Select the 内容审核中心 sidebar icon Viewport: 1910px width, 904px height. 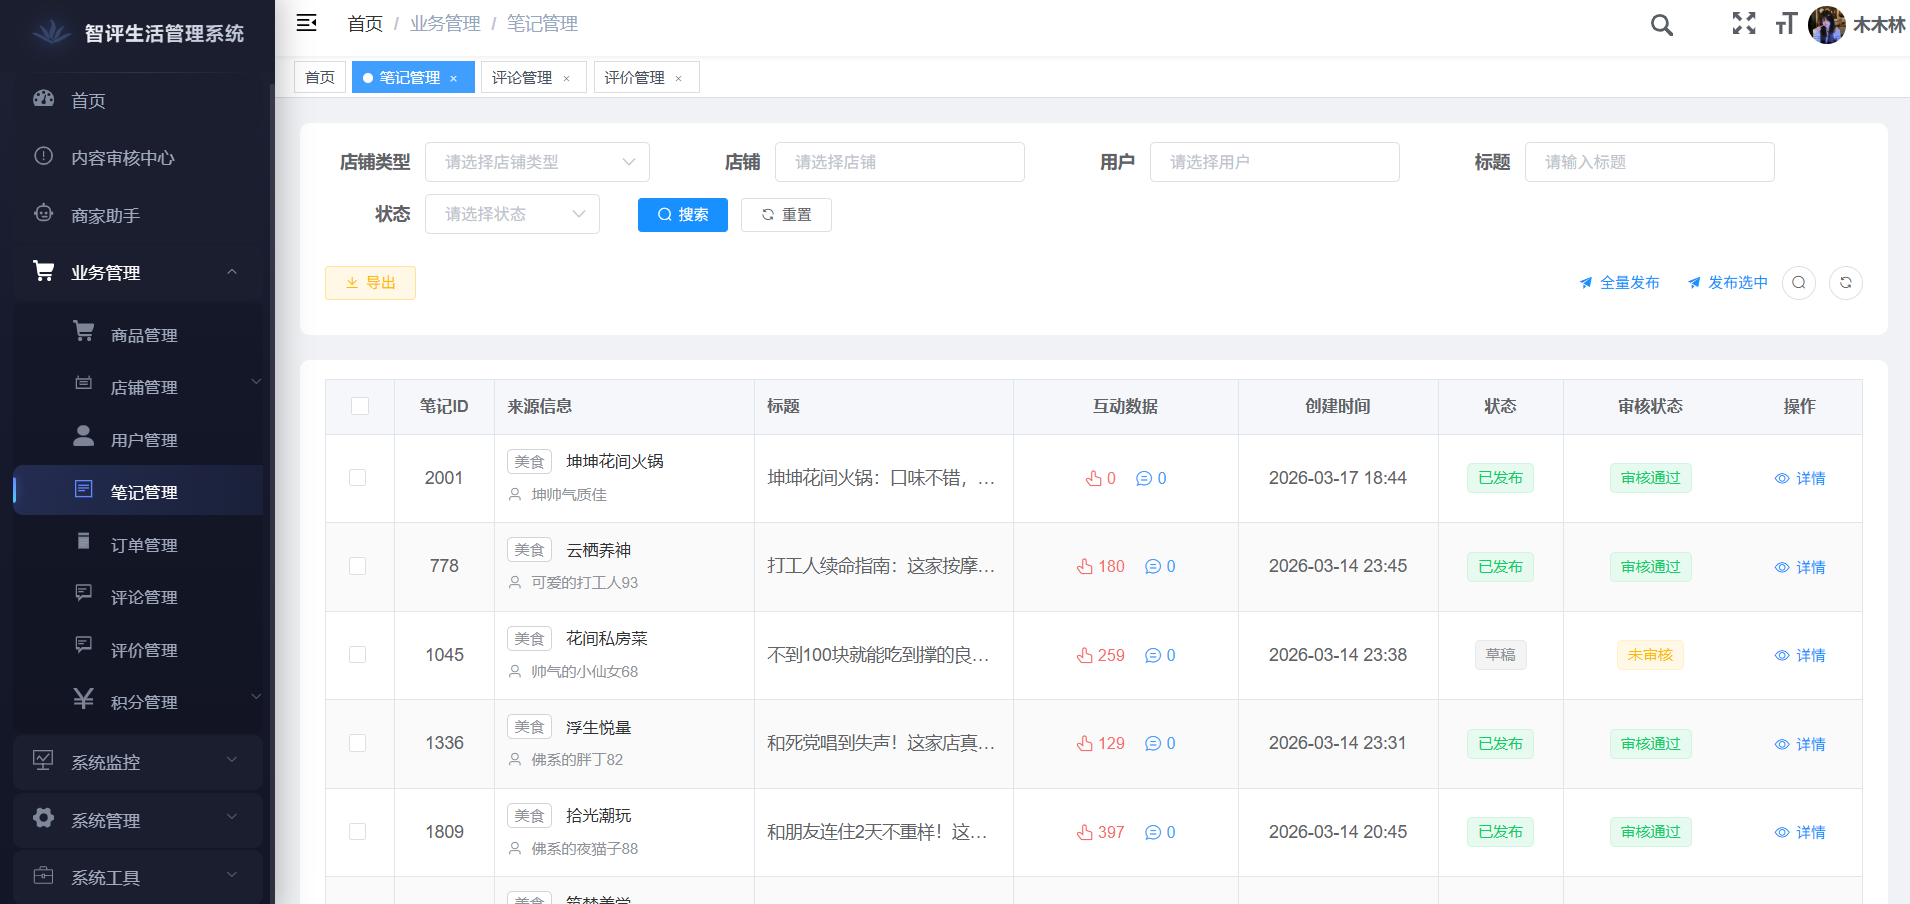point(42,157)
